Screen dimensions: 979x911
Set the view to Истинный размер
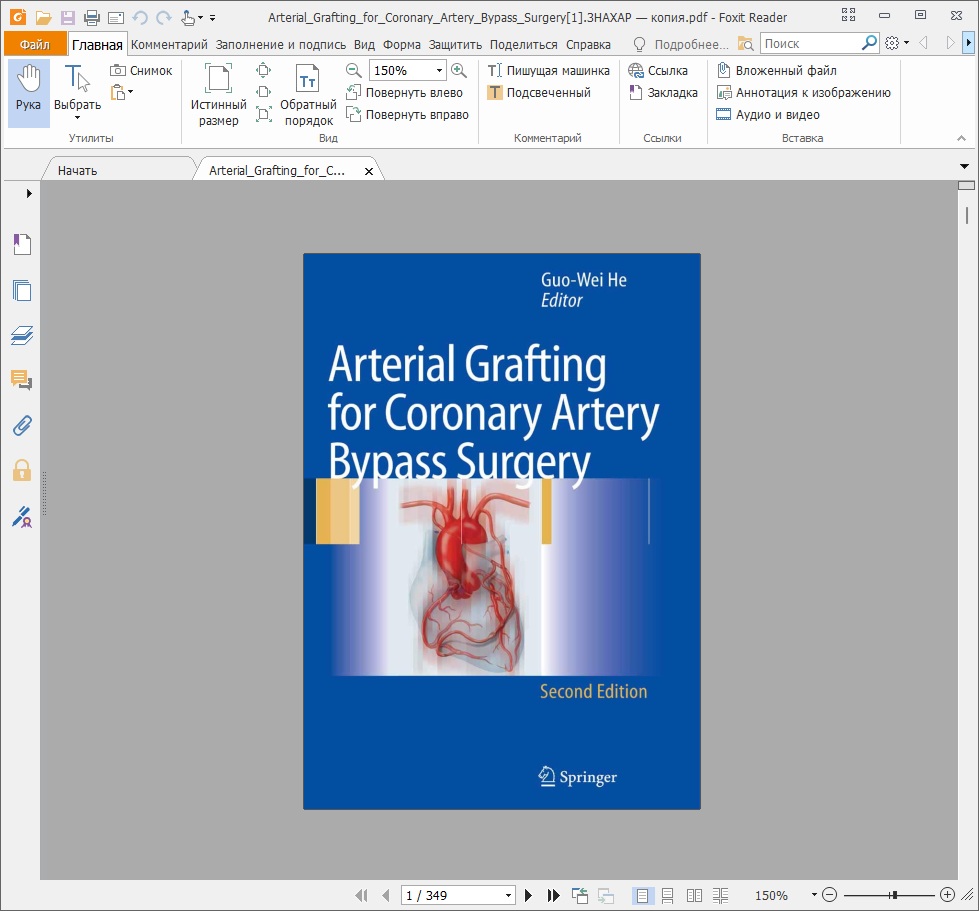[x=219, y=94]
